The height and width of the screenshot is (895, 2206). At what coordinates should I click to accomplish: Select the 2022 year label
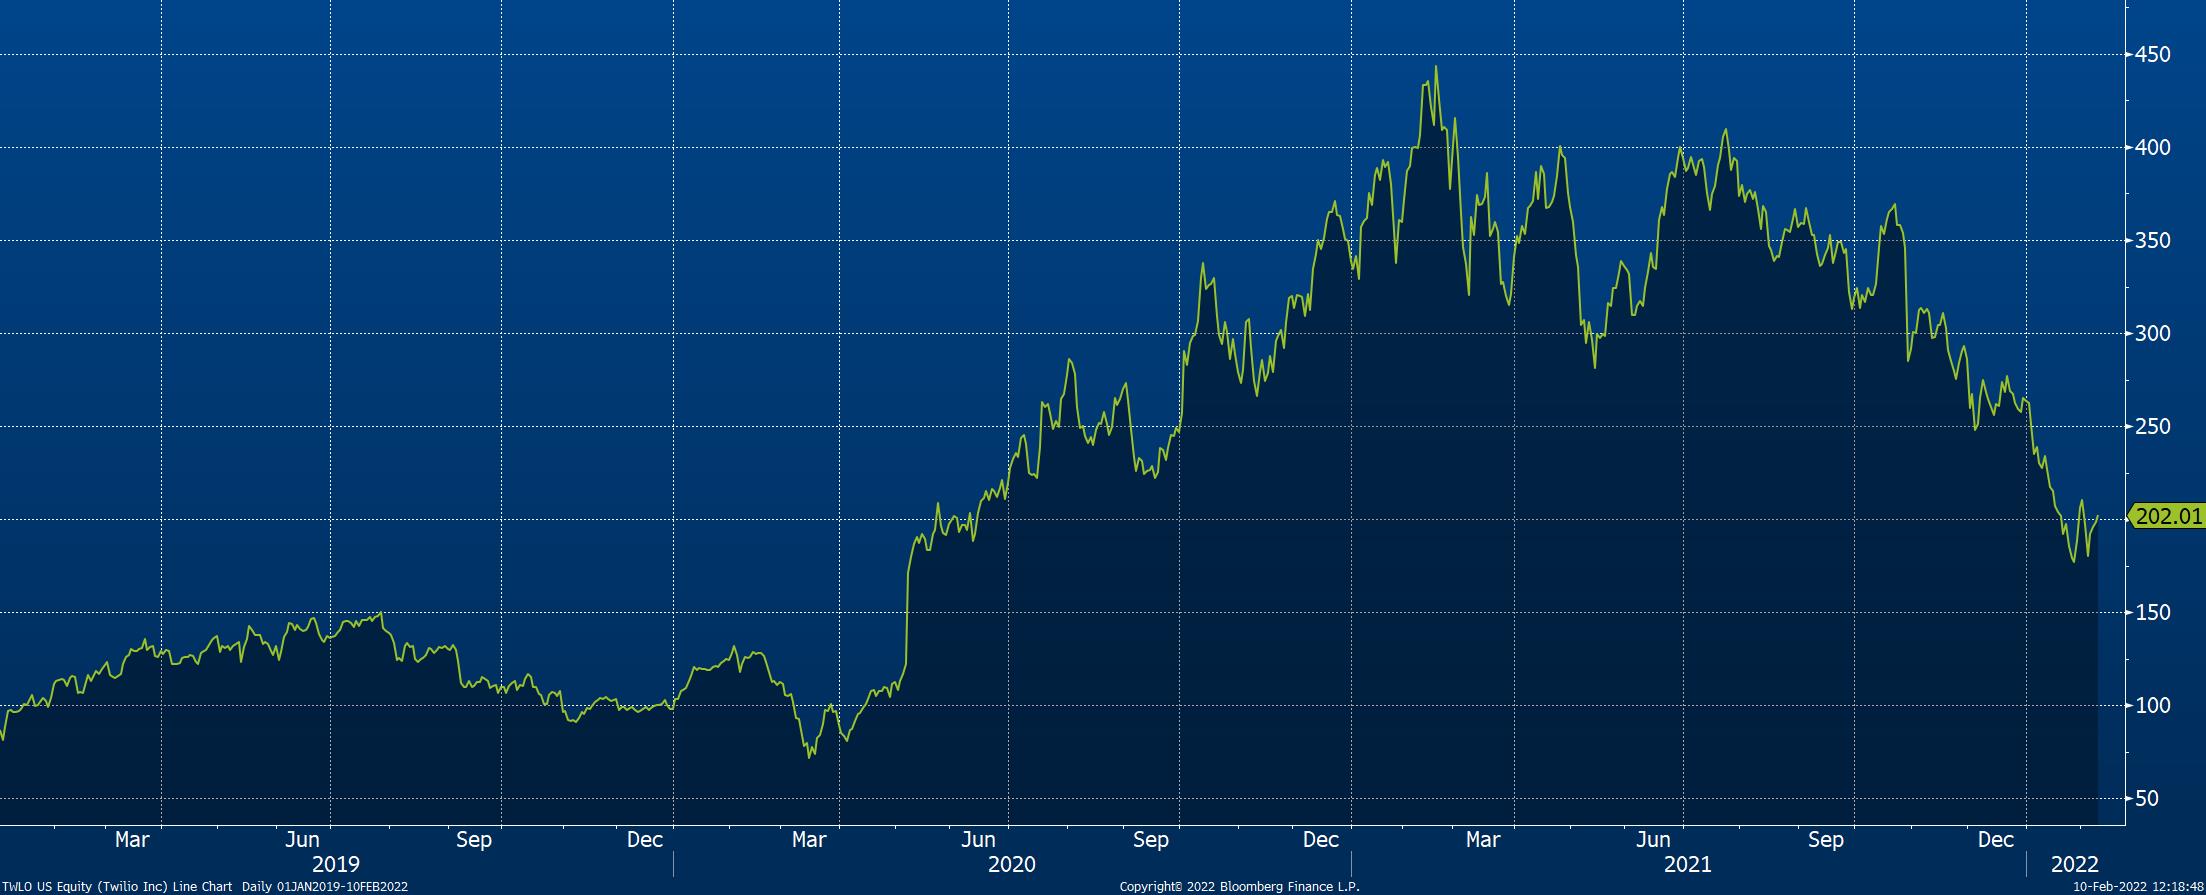click(2075, 864)
